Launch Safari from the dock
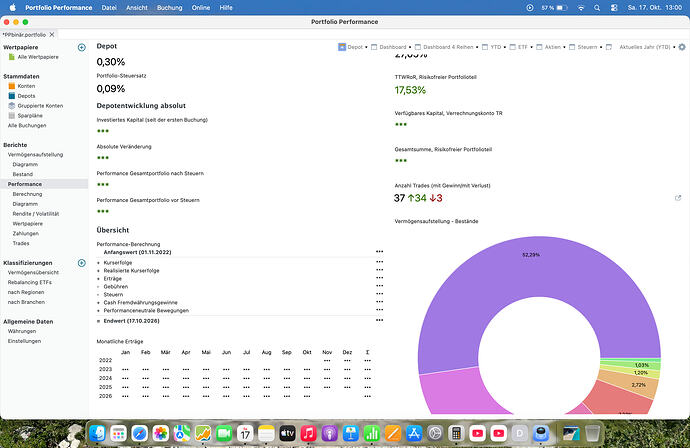Viewport: 690px width, 448px height. 139,433
